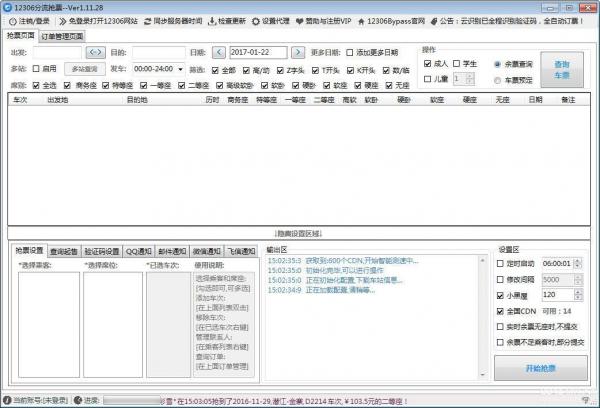Click heart icon for VIP sponsorship
600x408 pixels.
coord(300,21)
